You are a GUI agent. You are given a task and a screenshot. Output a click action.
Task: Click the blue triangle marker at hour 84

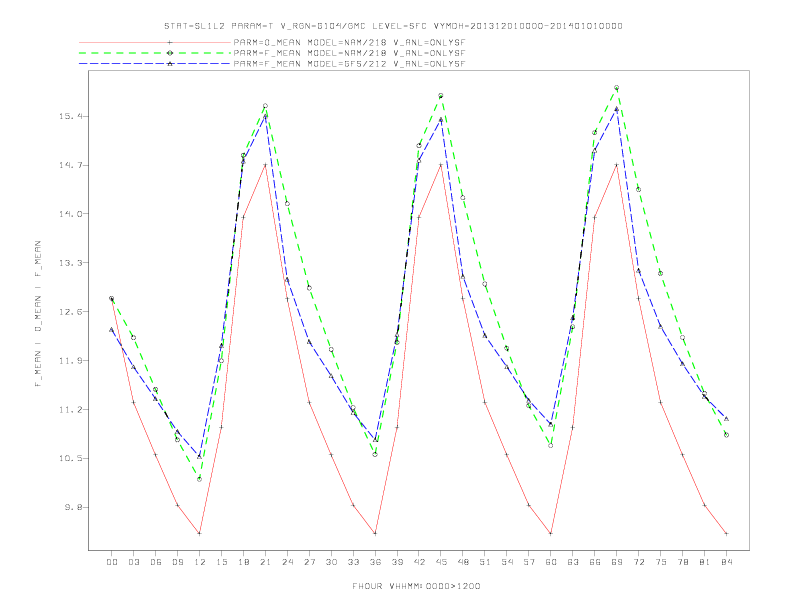726,419
